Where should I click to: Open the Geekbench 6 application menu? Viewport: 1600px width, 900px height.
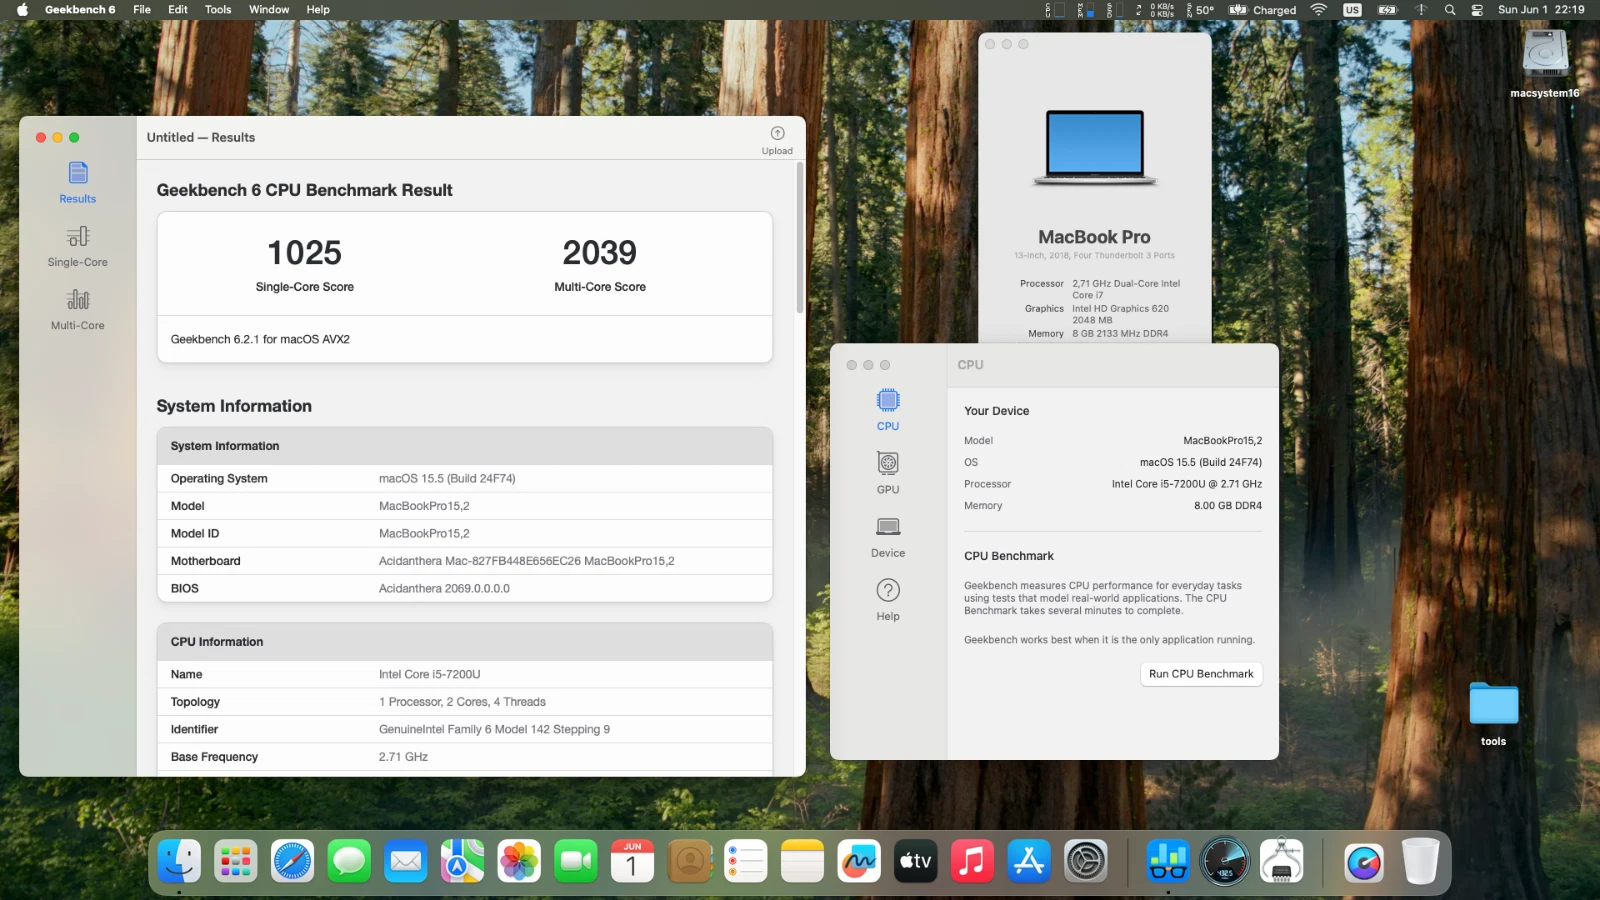coord(80,10)
